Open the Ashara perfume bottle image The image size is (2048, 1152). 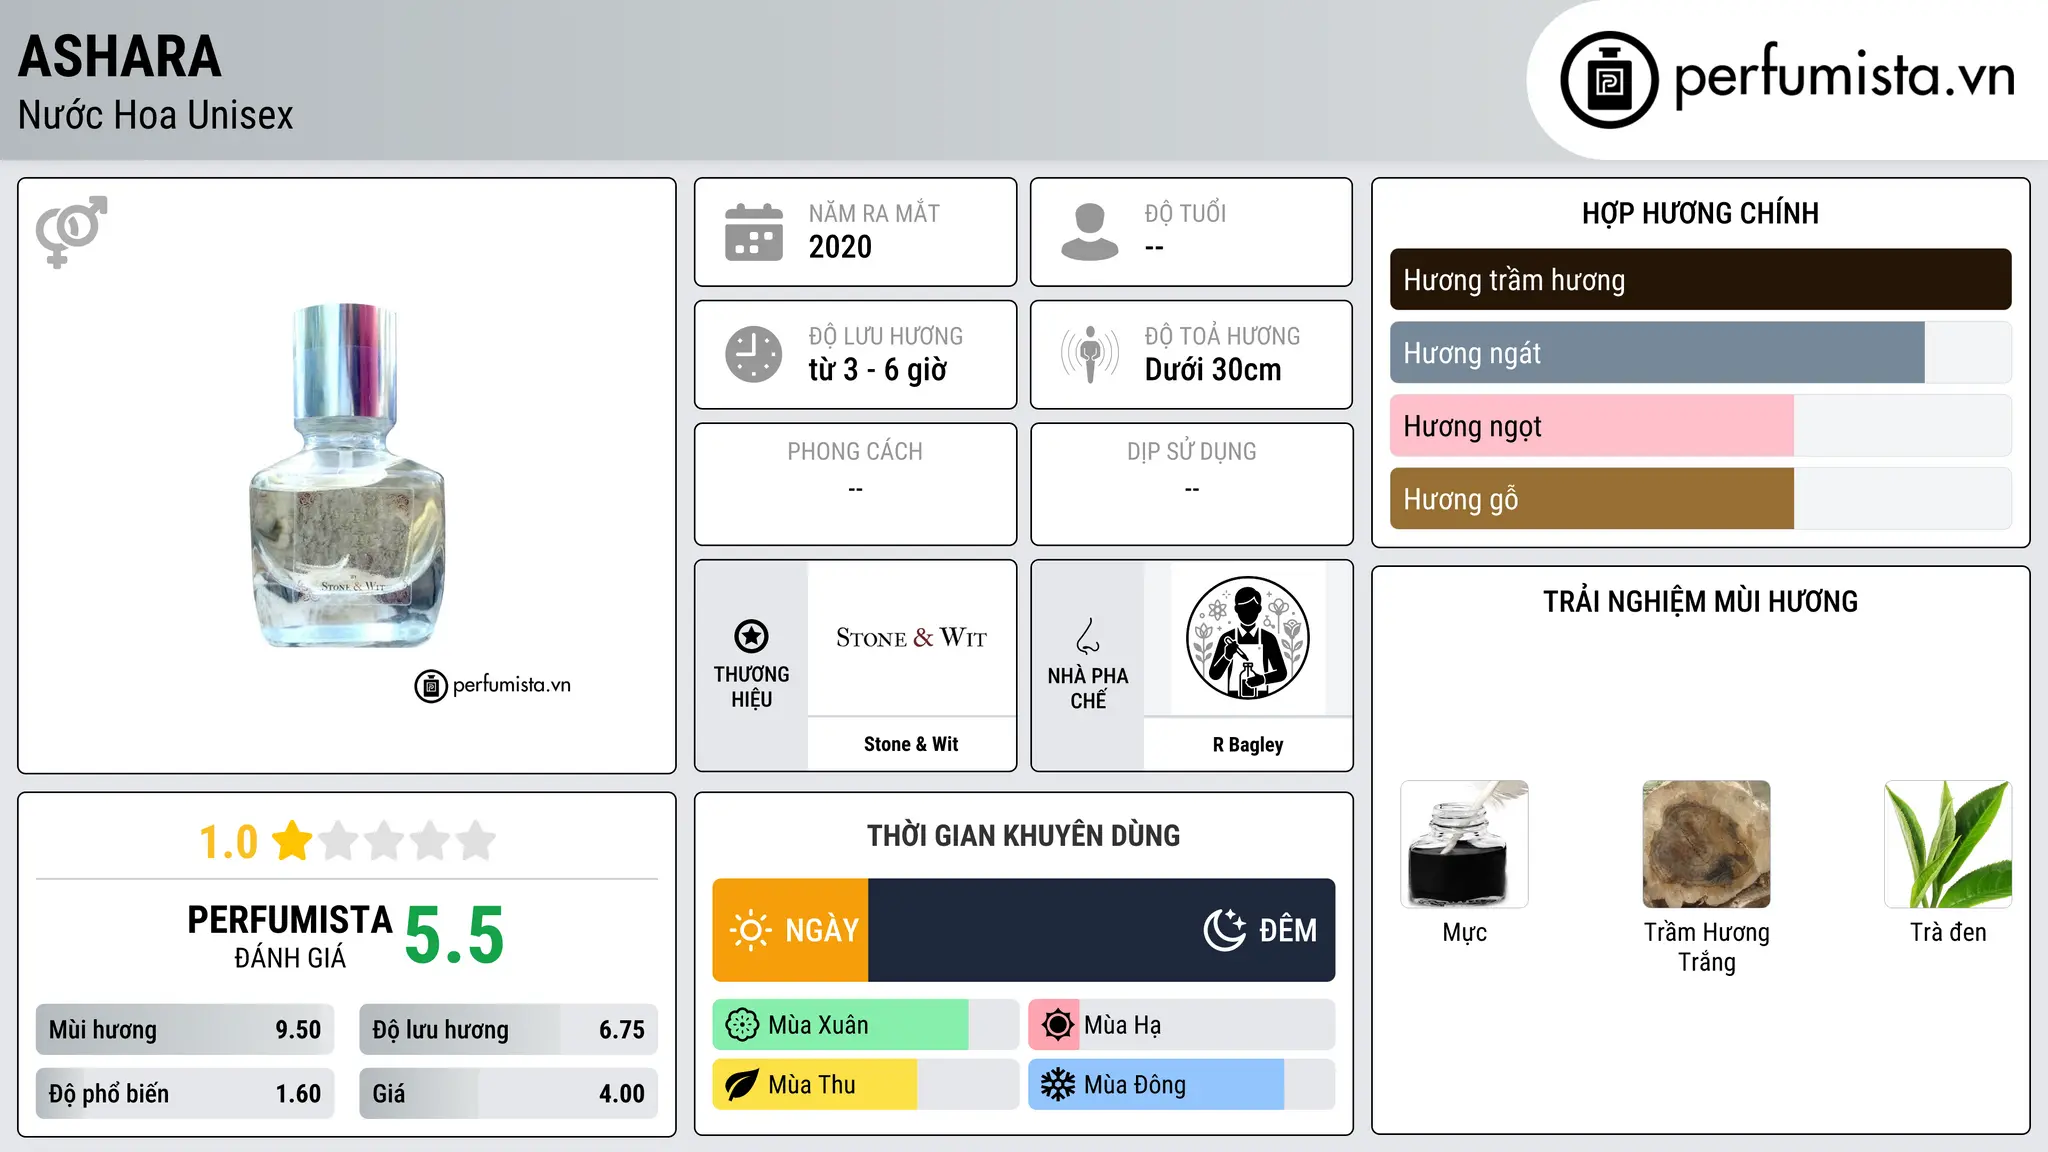pyautogui.click(x=347, y=476)
